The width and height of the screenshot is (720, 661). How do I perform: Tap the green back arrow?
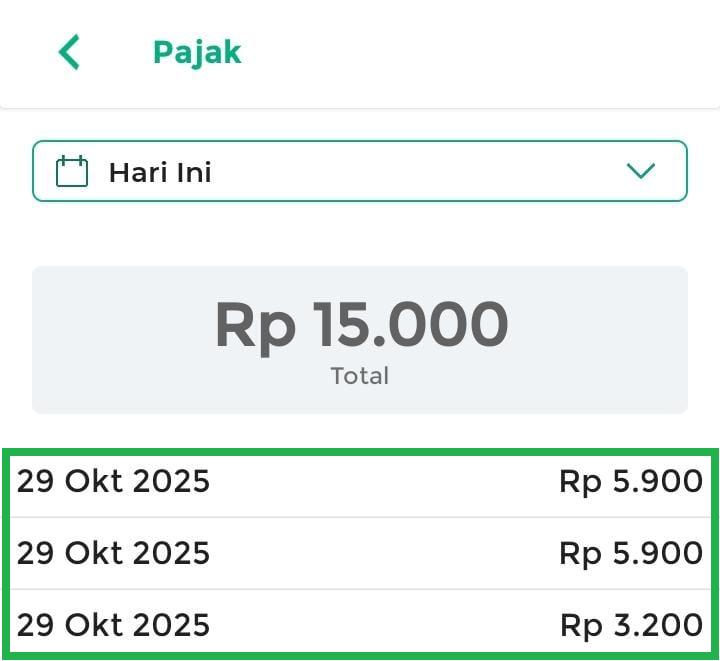[x=68, y=52]
